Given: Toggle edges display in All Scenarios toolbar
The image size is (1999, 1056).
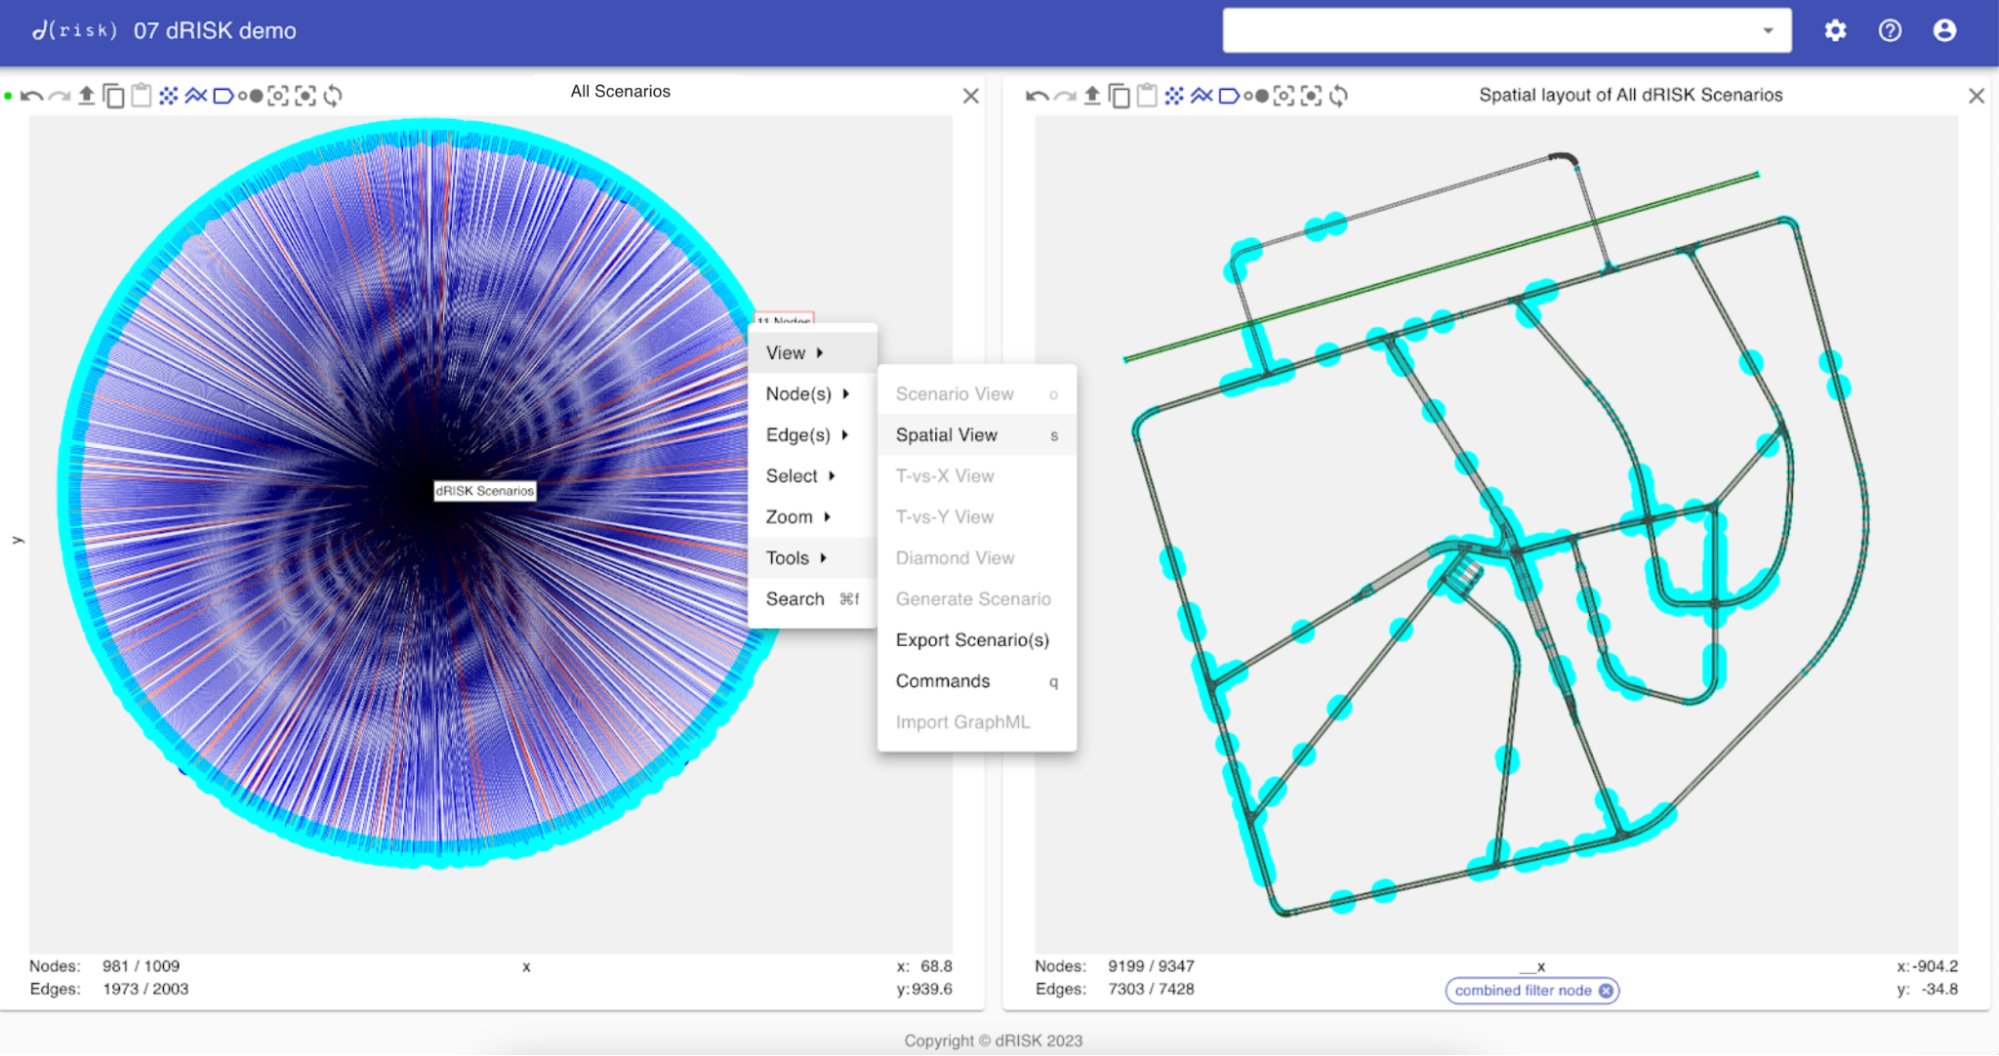Looking at the screenshot, I should point(196,96).
